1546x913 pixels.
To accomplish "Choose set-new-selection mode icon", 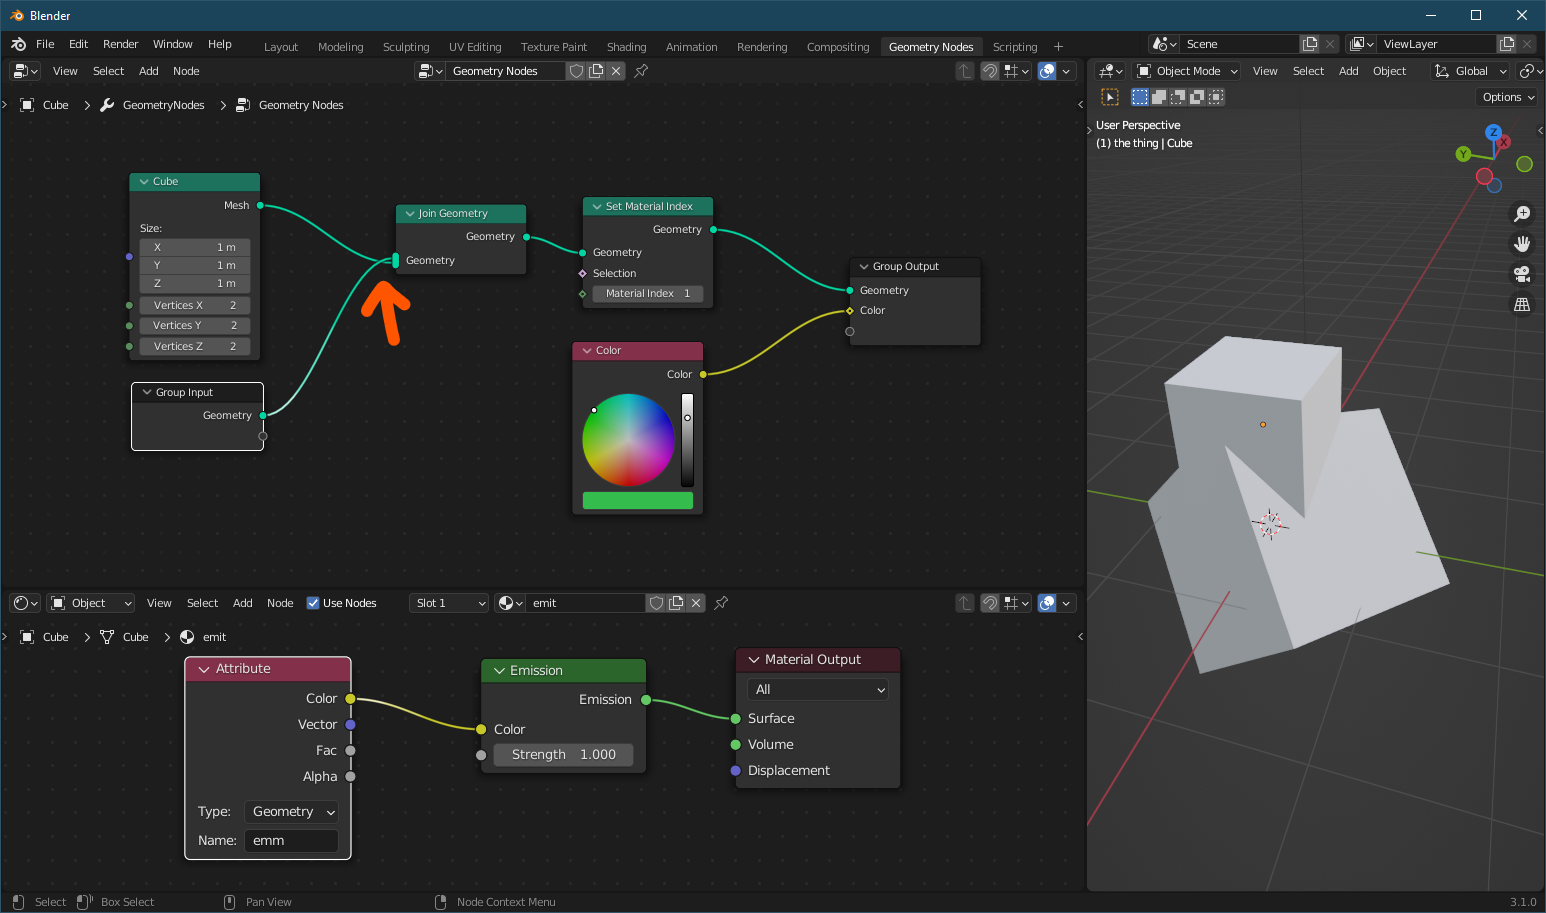I will [1140, 97].
